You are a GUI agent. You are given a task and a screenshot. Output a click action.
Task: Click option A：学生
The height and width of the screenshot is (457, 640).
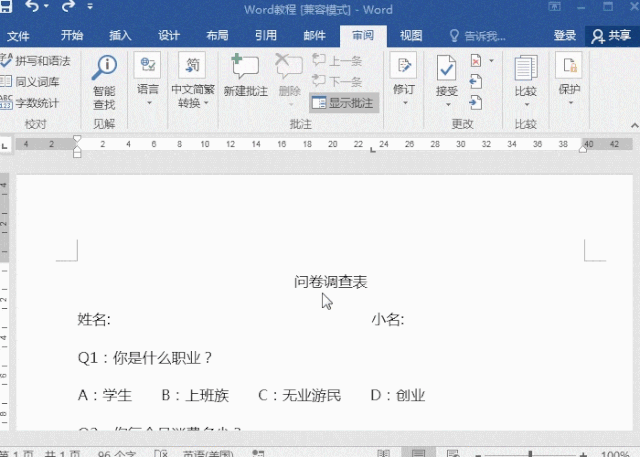coord(105,395)
